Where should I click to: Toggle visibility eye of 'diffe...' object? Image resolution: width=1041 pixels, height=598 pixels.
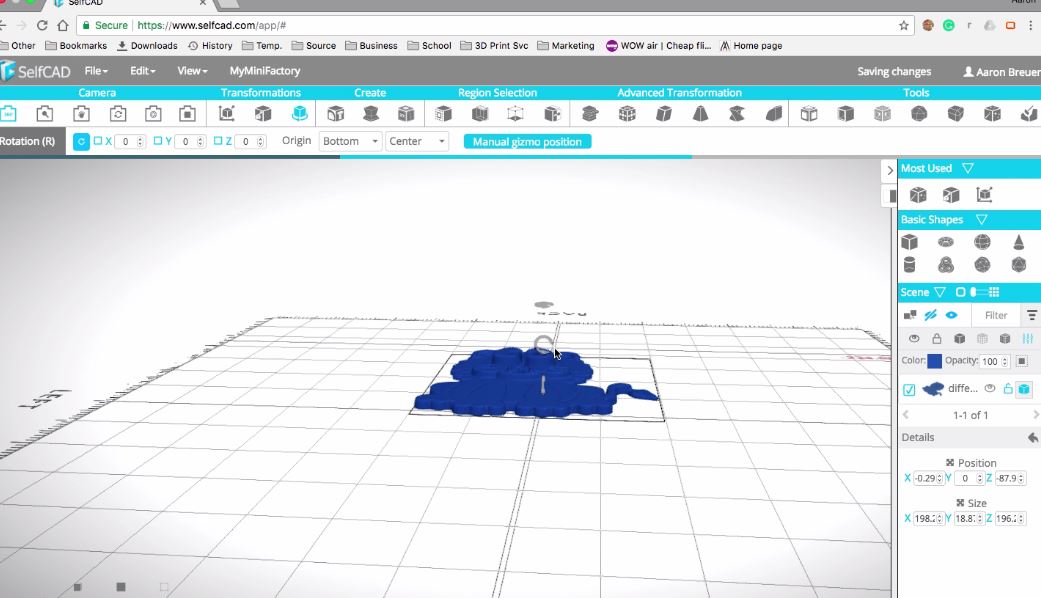pyautogui.click(x=990, y=388)
